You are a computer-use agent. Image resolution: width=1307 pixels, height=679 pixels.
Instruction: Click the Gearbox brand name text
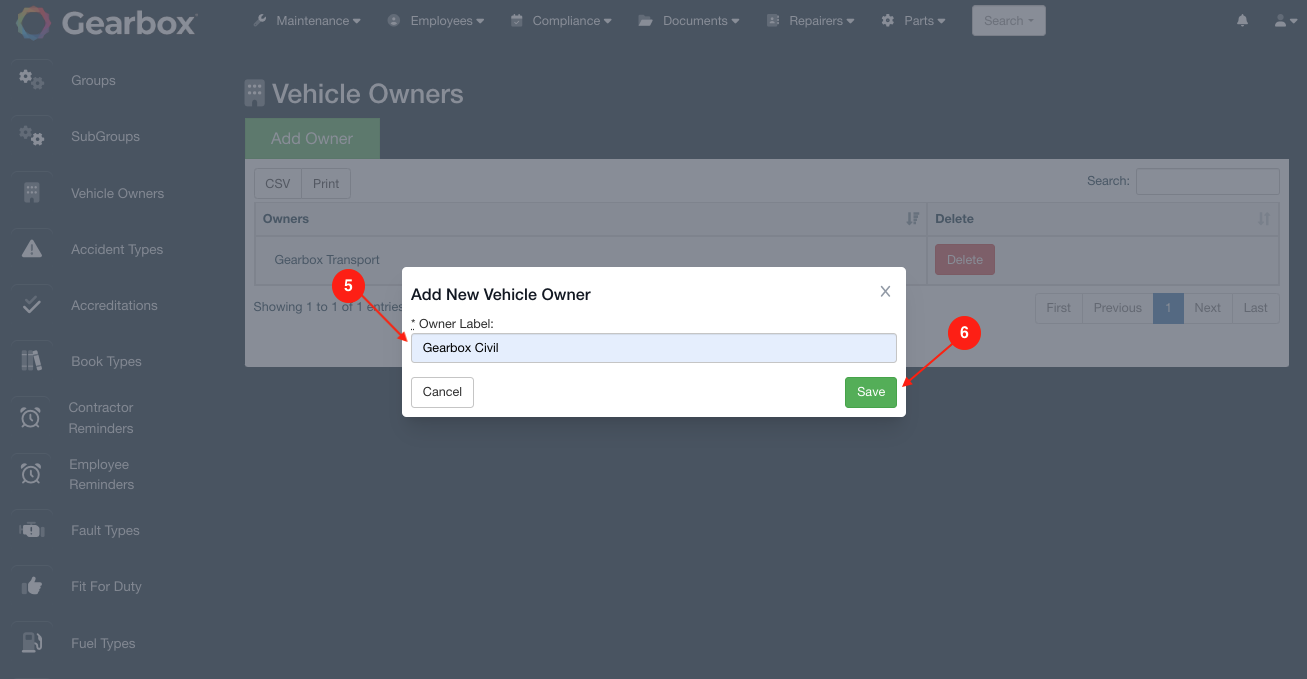pos(129,22)
